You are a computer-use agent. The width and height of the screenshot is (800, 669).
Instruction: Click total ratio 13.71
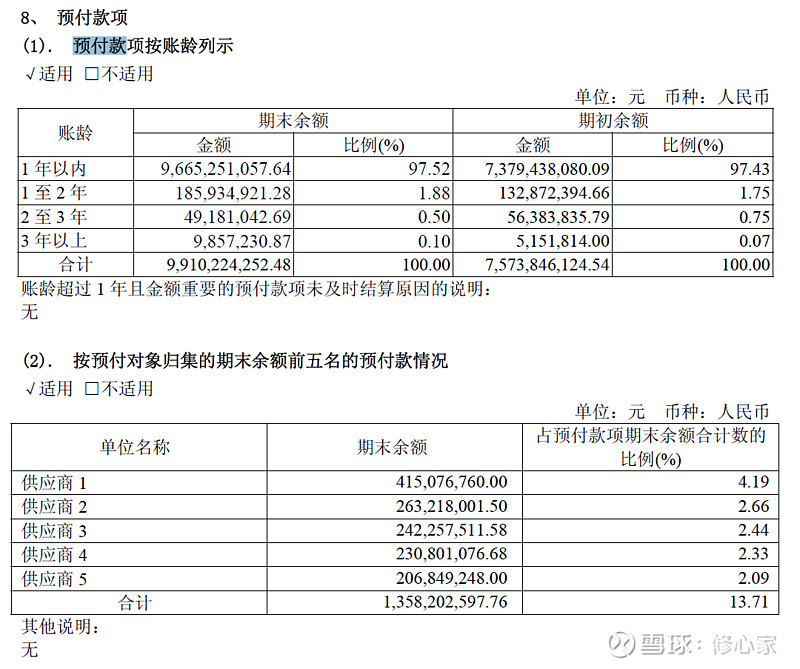coord(749,602)
